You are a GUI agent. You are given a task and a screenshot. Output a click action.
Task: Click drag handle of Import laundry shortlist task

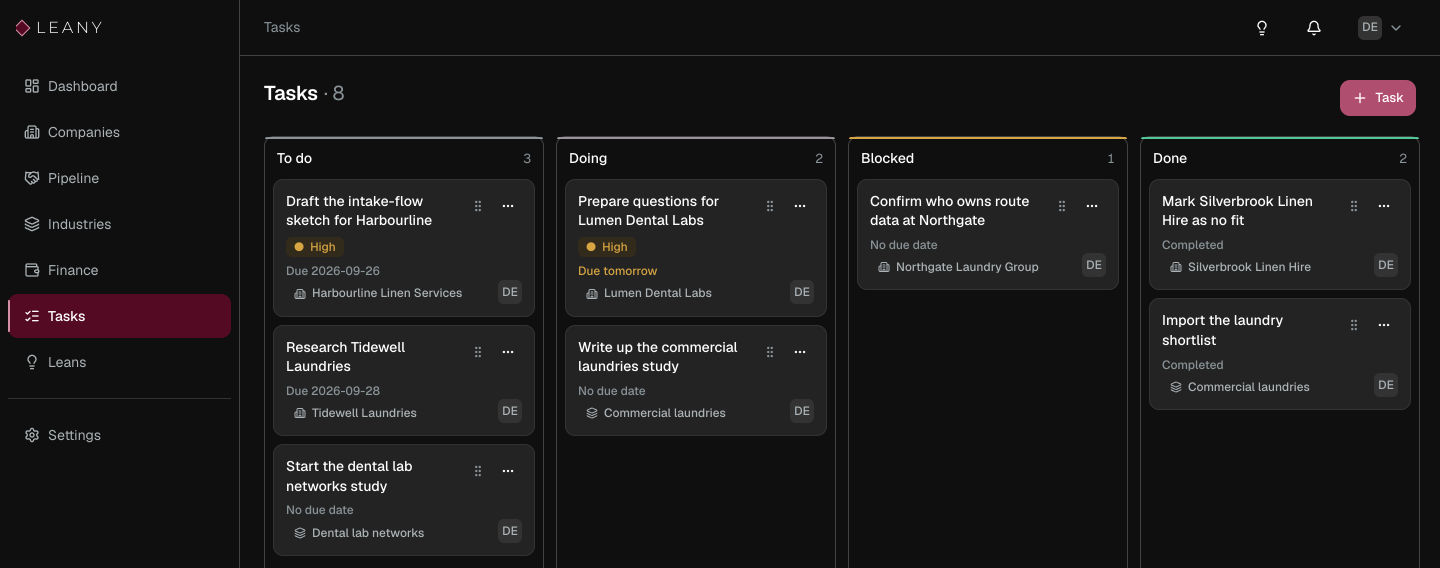tap(1354, 325)
